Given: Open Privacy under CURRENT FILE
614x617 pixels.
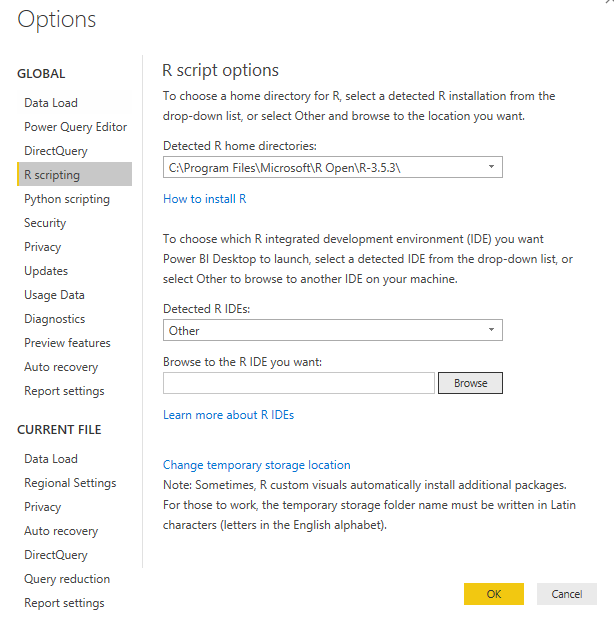Looking at the screenshot, I should (x=43, y=507).
